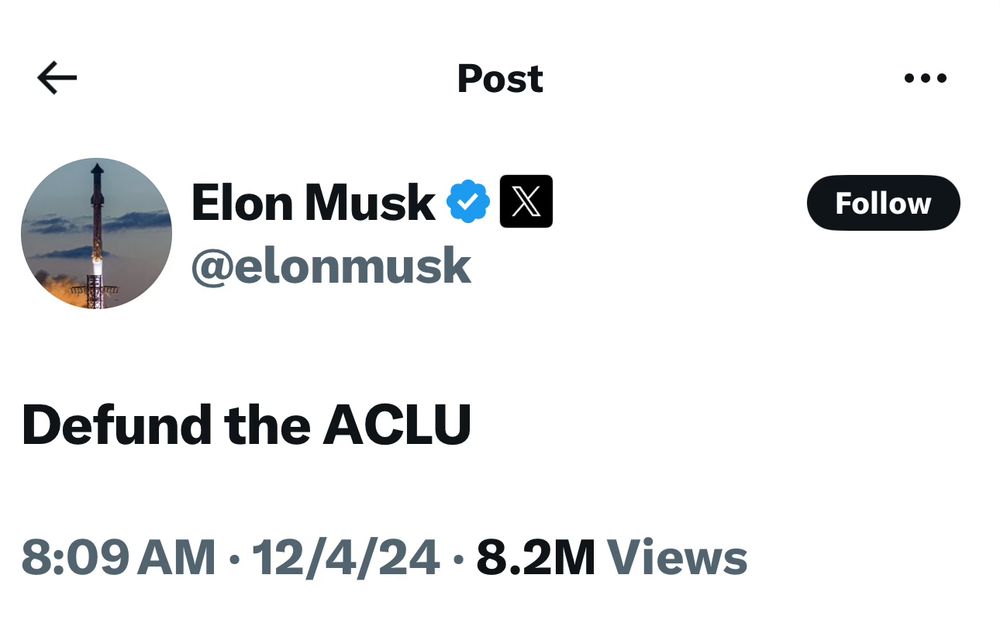The image size is (1000, 622).
Task: Tap the black X affiliation badge
Action: tap(525, 202)
